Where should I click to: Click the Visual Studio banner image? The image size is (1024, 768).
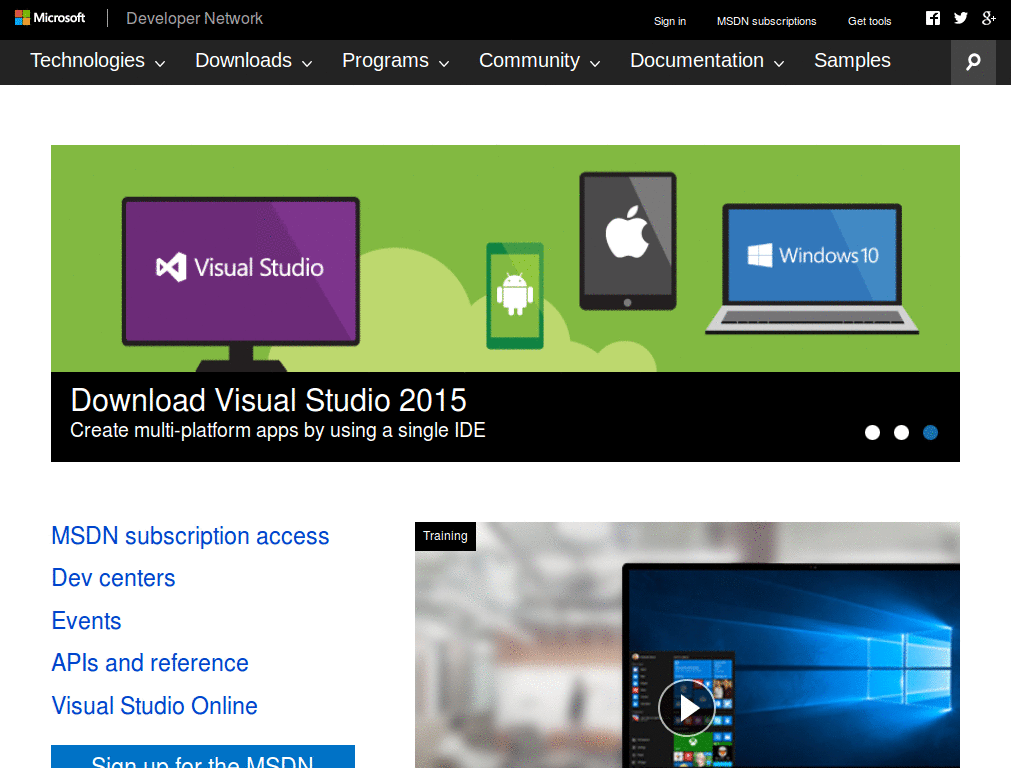point(505,257)
